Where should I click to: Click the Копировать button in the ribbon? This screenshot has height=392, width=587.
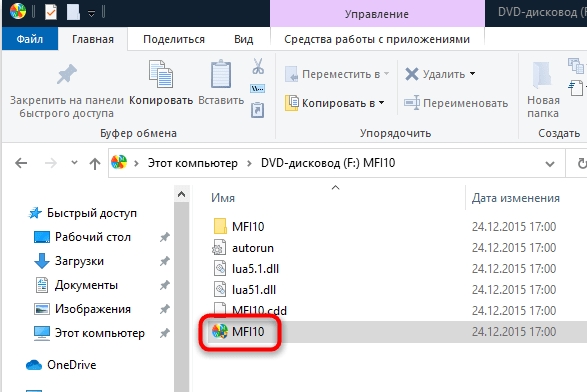click(x=161, y=83)
